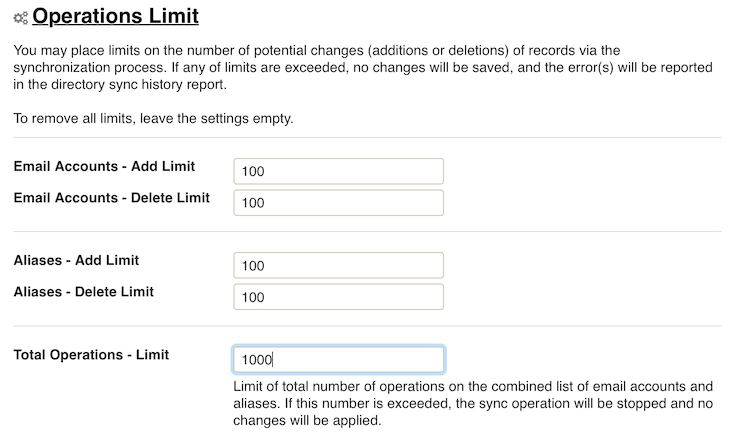Click the 'Email Accounts - Delete Limit' label
This screenshot has height=433, width=740.
[x=112, y=197]
